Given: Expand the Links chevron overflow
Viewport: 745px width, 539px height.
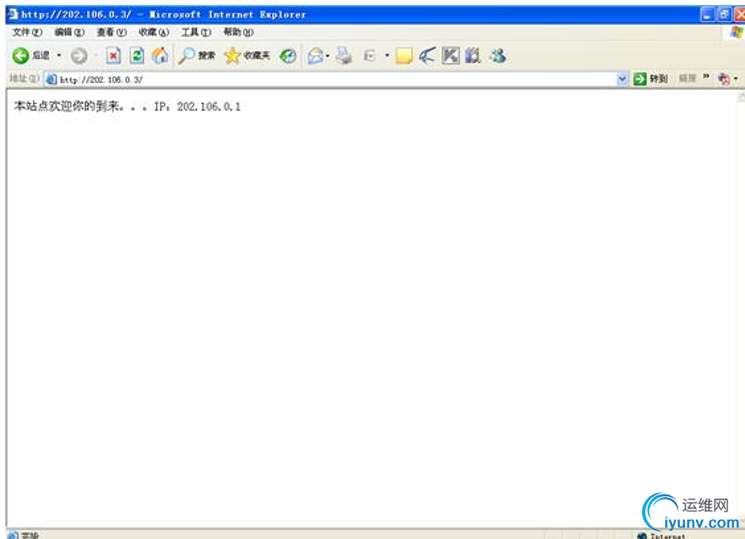Looking at the screenshot, I should point(706,77).
